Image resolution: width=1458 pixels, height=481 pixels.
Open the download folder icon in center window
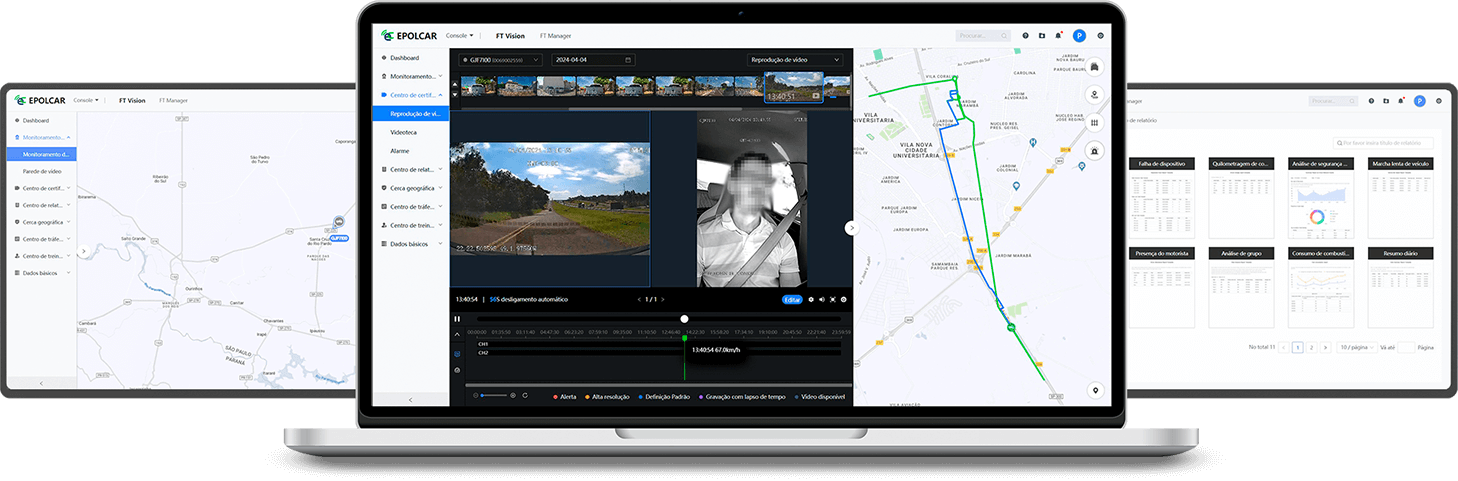pos(1042,36)
